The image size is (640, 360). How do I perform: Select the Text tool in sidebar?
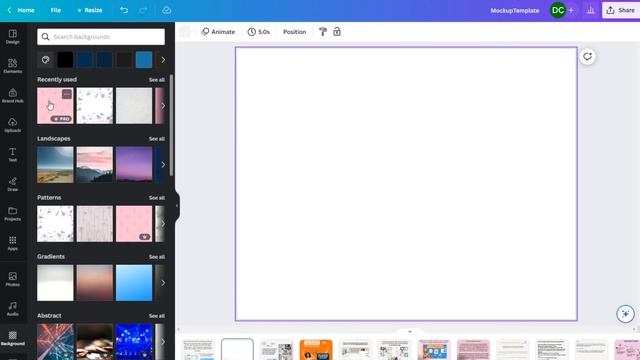tap(13, 154)
